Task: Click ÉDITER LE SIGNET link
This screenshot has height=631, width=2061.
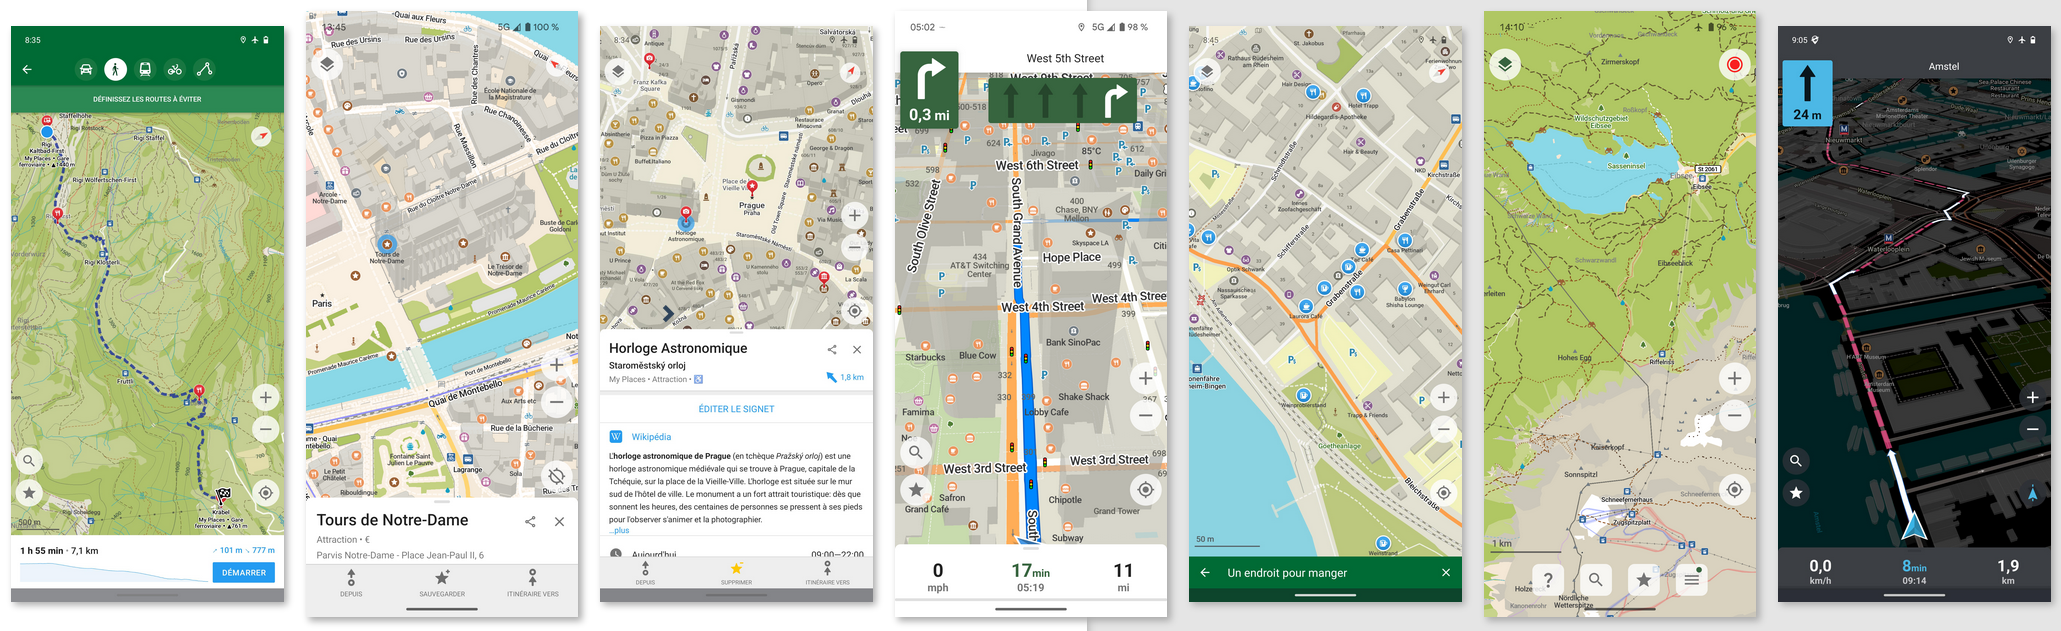Action: click(736, 409)
